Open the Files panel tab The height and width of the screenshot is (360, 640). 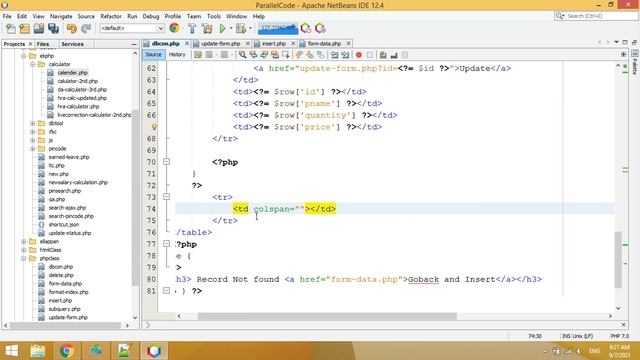click(43, 44)
